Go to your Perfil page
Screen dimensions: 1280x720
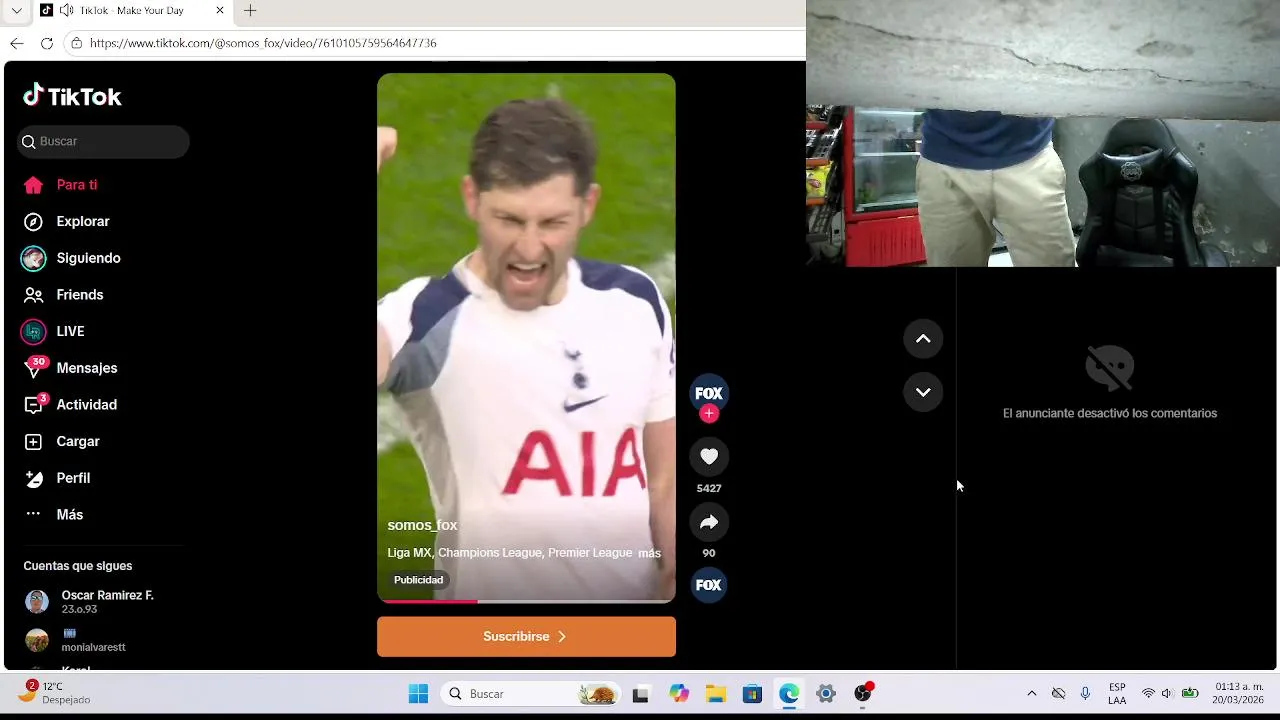(57, 478)
